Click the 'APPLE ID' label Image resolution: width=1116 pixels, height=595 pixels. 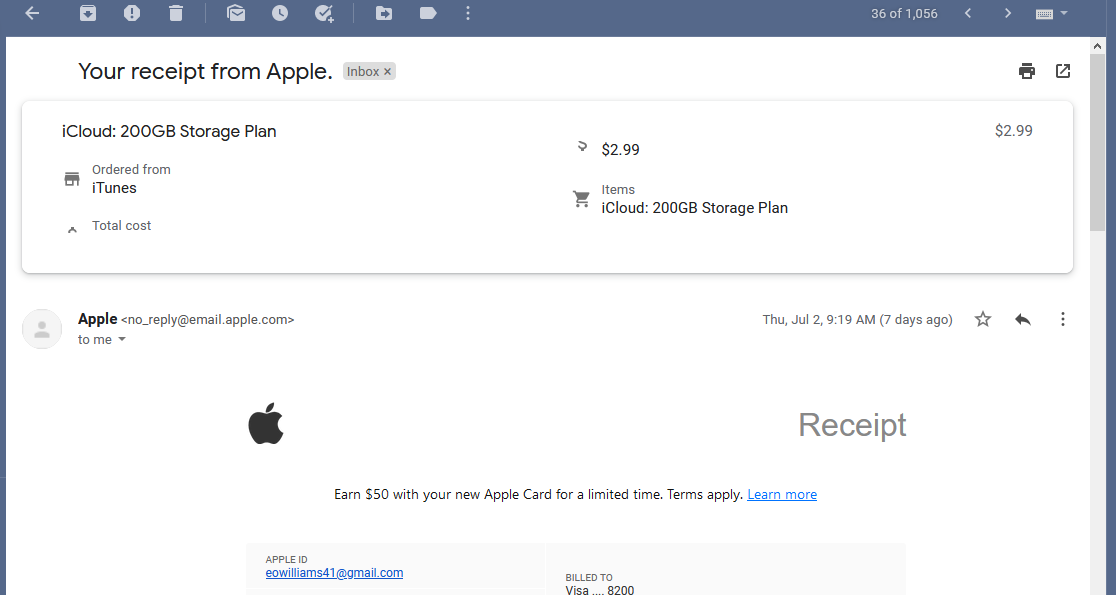[286, 559]
